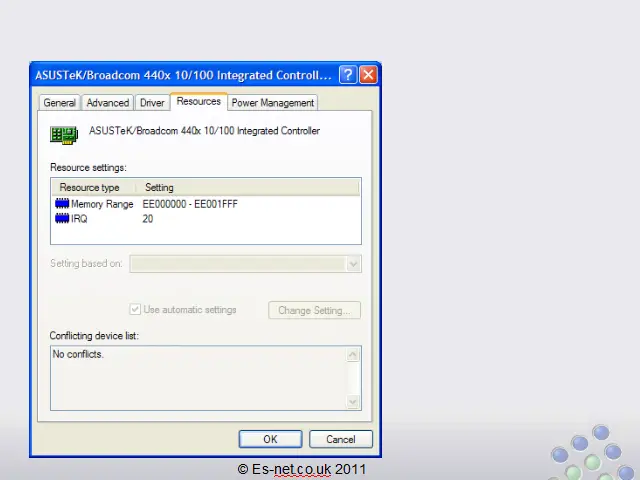
Task: Select the IRQ resource row
Action: [206, 219]
